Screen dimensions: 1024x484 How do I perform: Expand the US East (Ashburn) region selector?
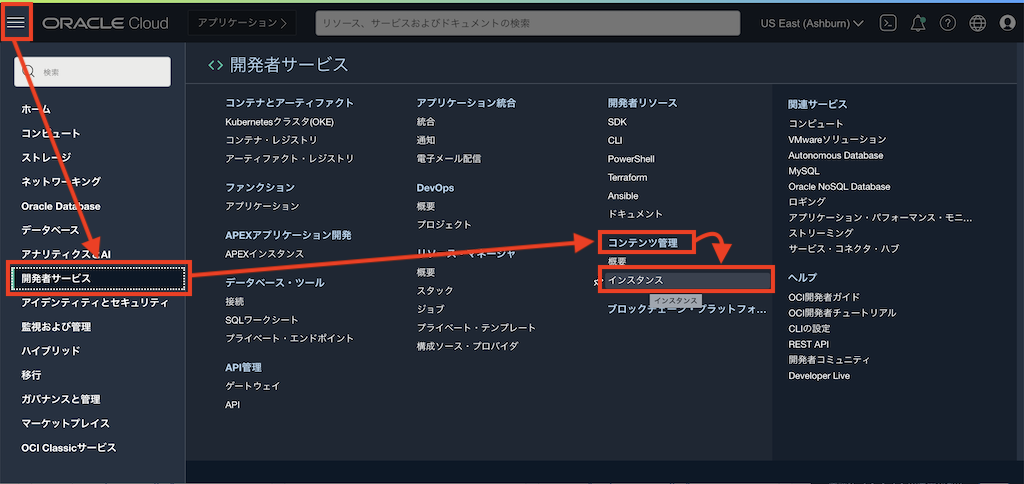[x=812, y=23]
